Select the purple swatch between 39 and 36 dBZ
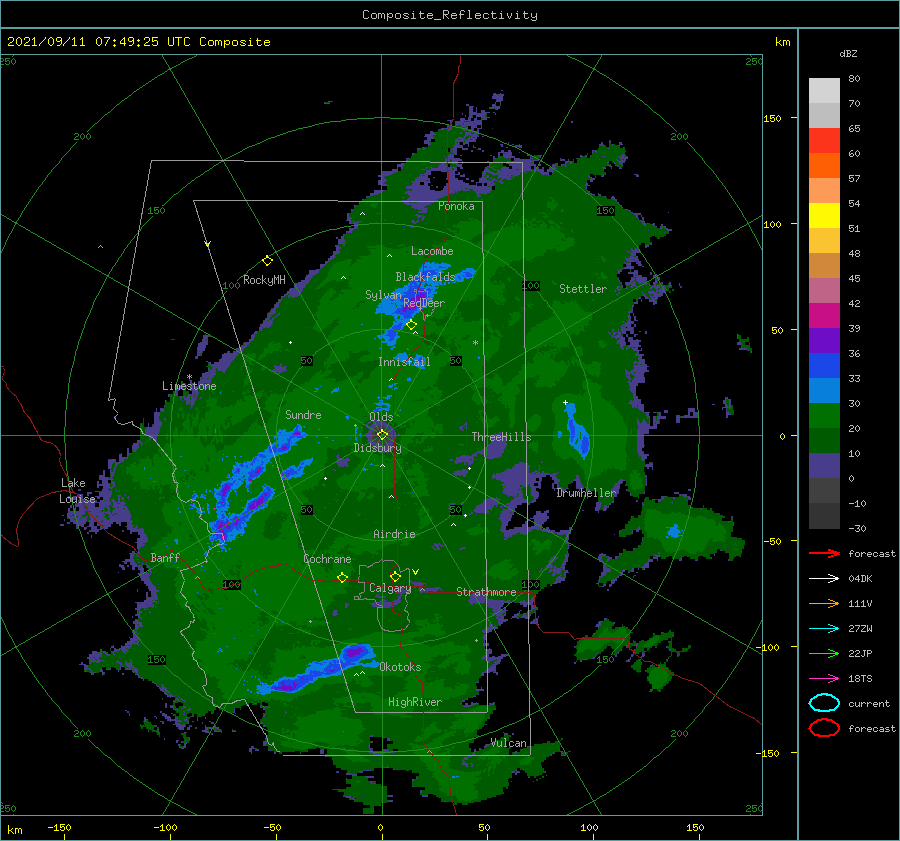This screenshot has height=841, width=900. (x=824, y=341)
